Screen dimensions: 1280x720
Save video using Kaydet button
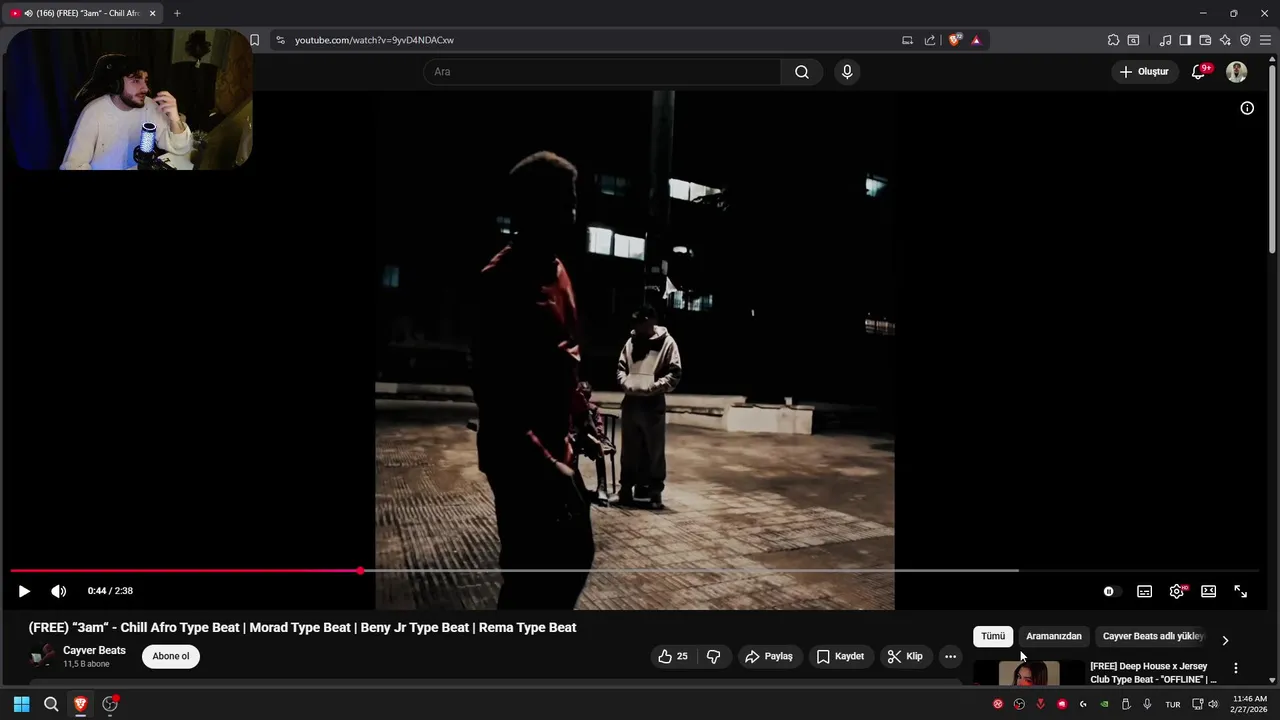click(840, 656)
